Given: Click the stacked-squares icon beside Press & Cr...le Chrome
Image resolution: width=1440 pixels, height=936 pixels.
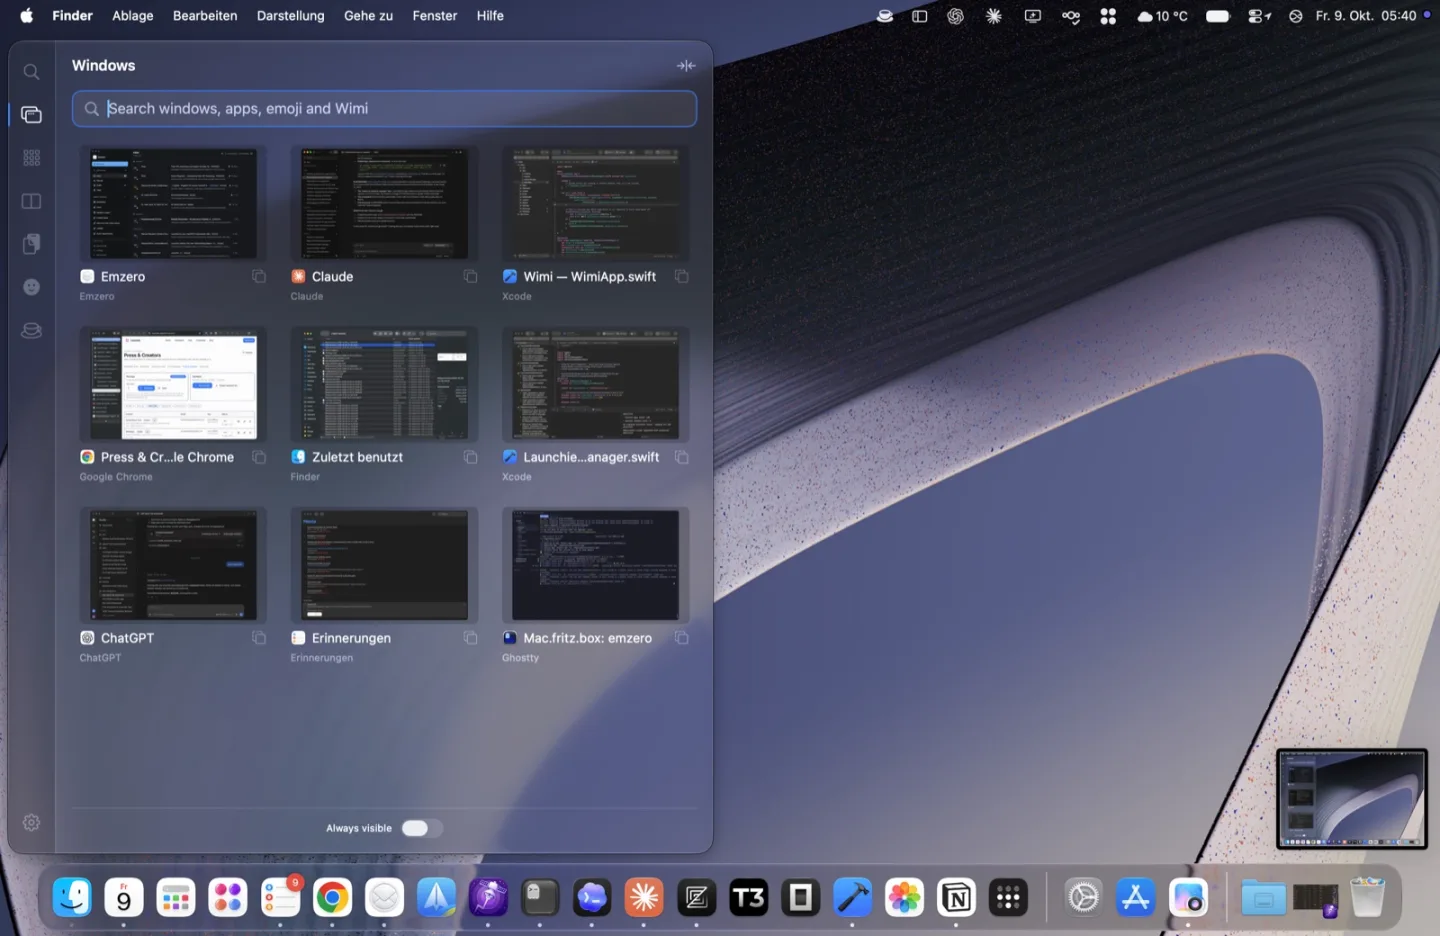Looking at the screenshot, I should tap(259, 457).
